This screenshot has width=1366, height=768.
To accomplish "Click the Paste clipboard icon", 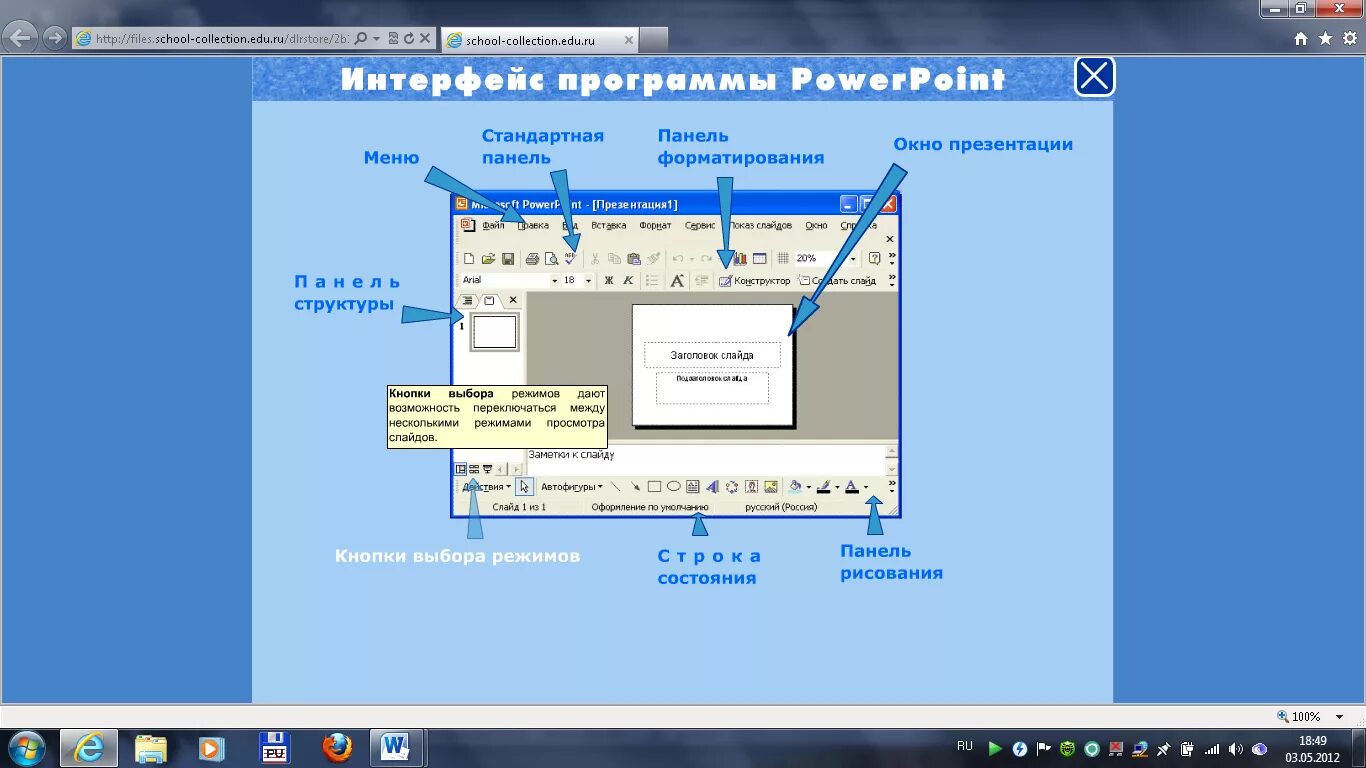I will [x=634, y=259].
